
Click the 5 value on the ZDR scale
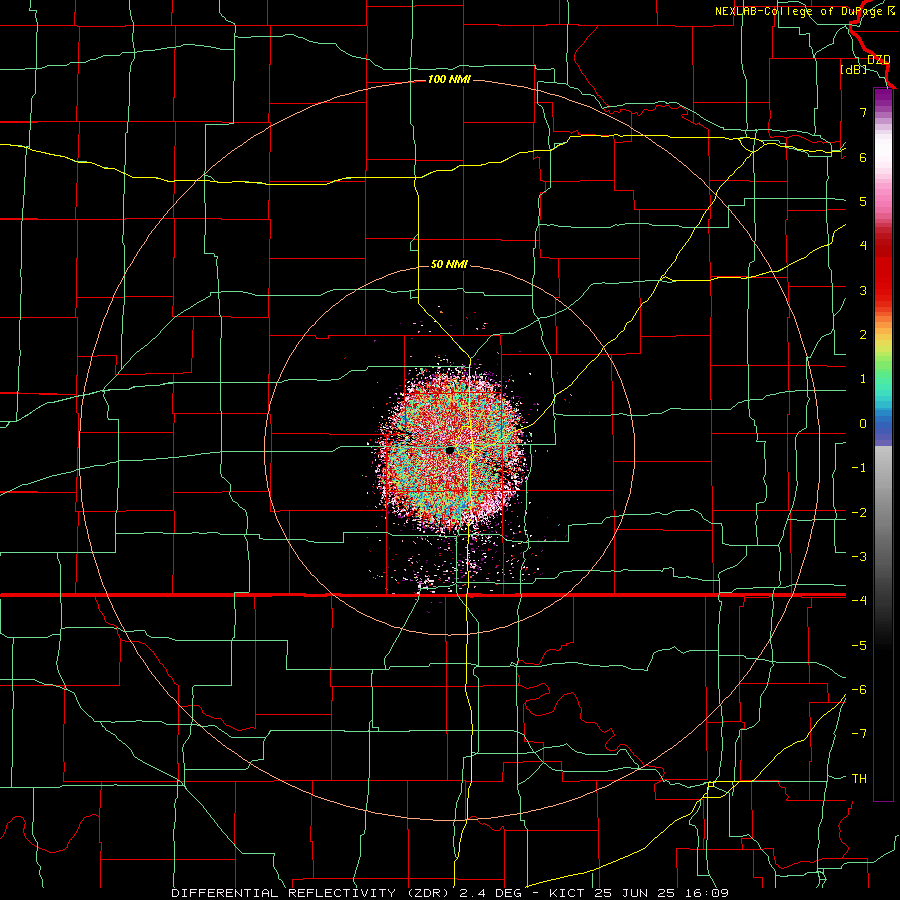click(x=863, y=201)
